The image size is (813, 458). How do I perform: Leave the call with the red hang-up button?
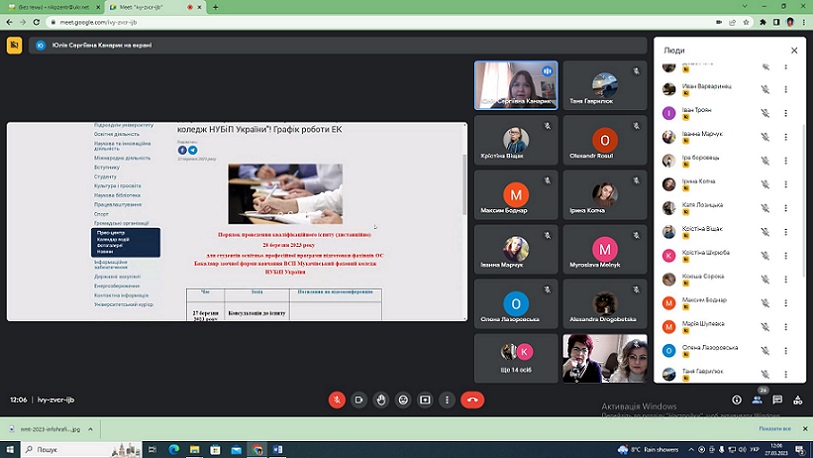pos(472,400)
